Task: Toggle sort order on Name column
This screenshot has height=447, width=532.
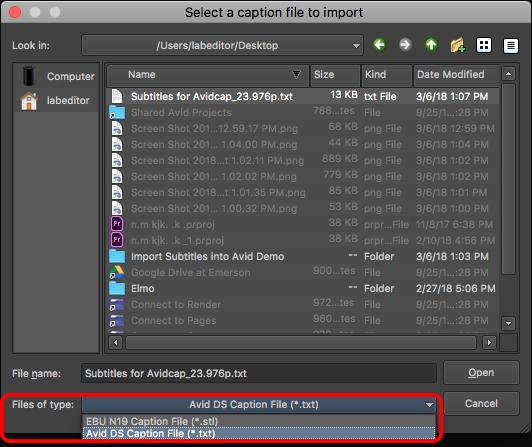Action: coord(208,75)
